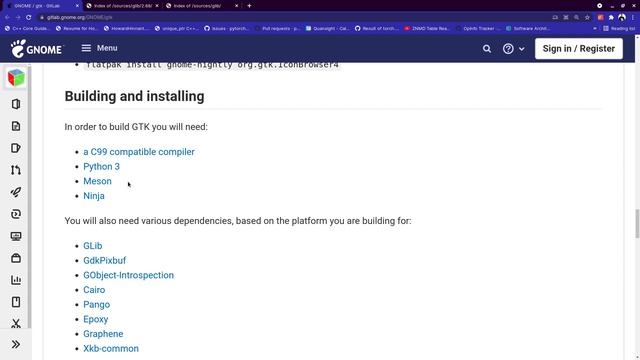Open the hamburger Menu
The width and height of the screenshot is (640, 360).
[99, 48]
